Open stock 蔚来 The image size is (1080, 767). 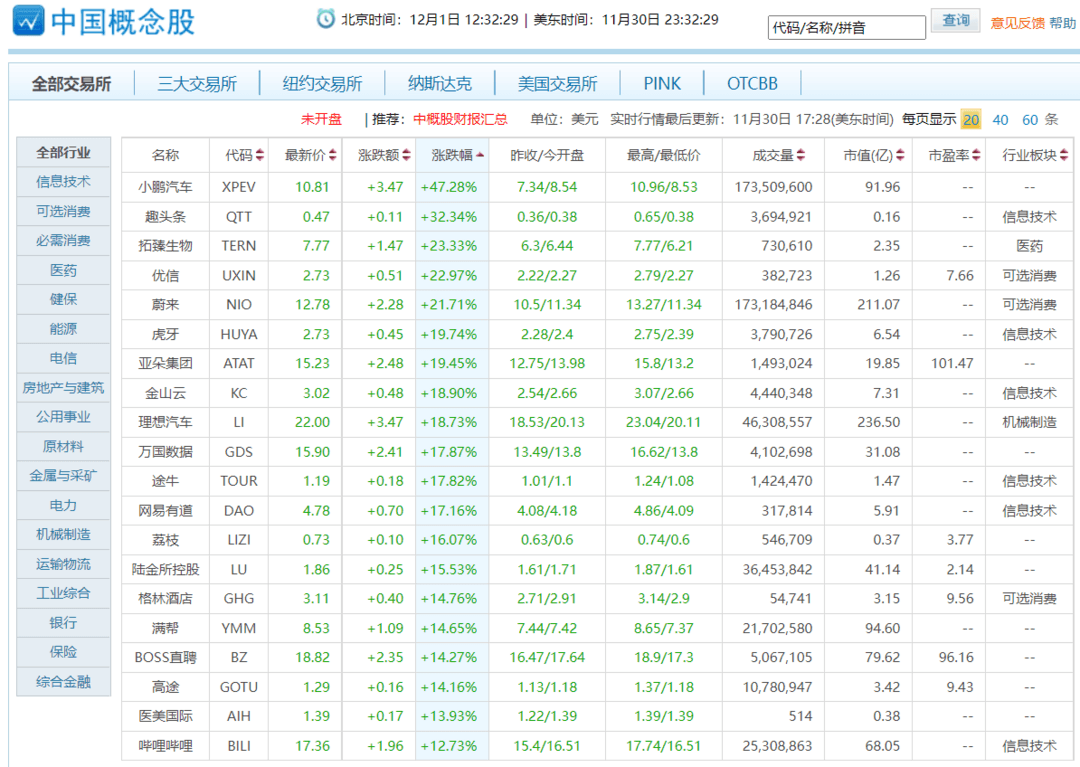coord(165,304)
